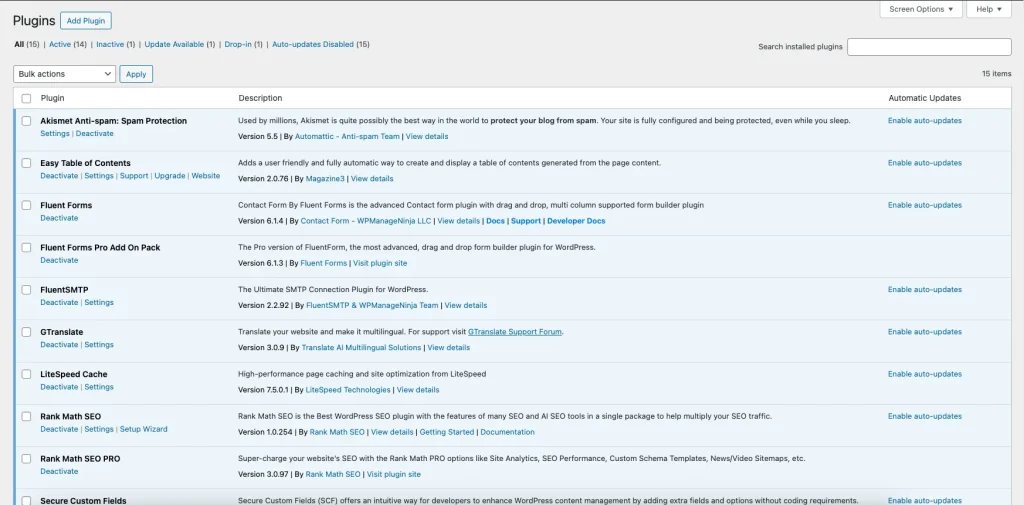Deactivate the GTranslate plugin
The image size is (1024, 505).
tap(59, 344)
